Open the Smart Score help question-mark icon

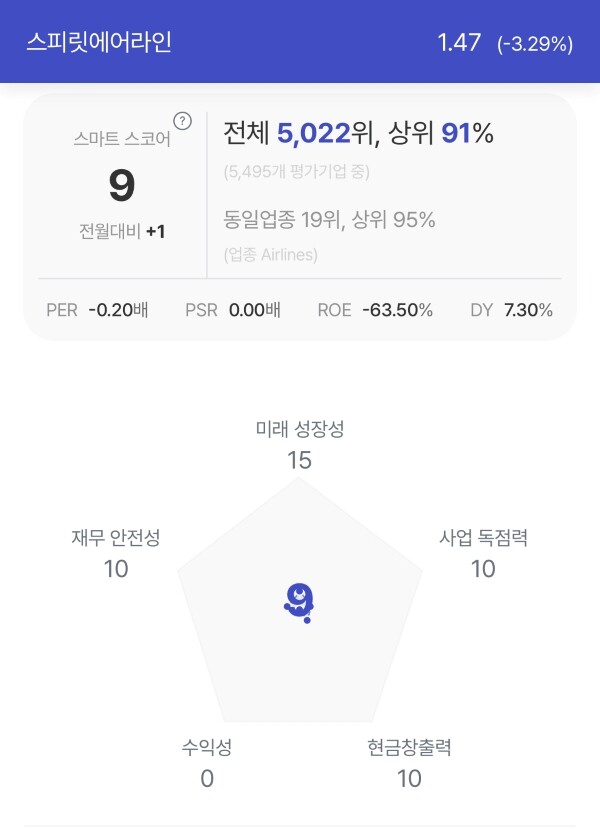[182, 121]
